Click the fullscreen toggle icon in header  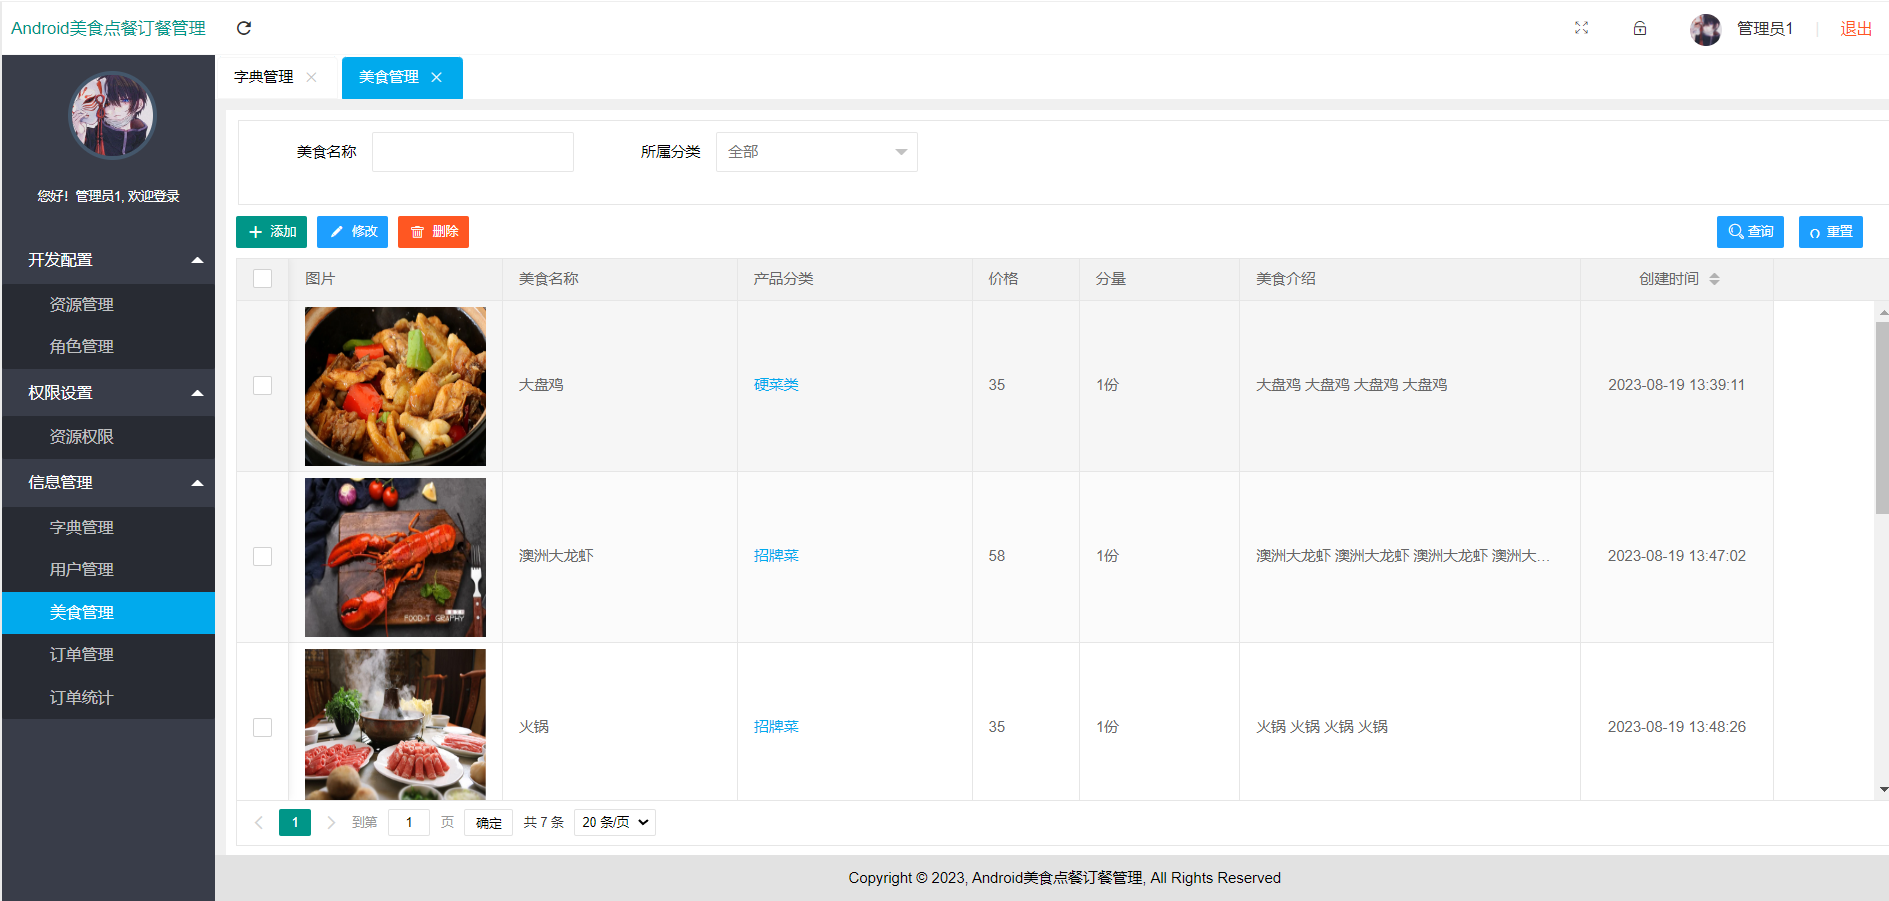point(1581,28)
